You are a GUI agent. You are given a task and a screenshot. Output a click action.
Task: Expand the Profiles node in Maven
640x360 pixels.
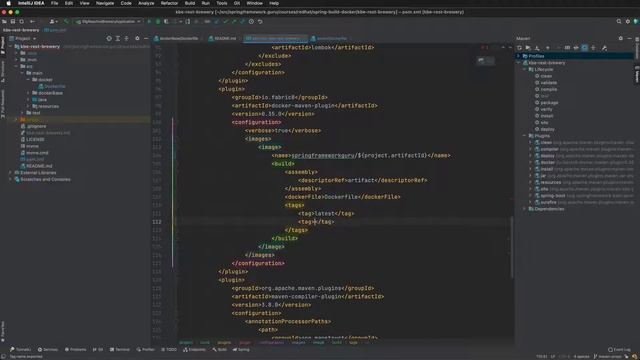click(519, 56)
